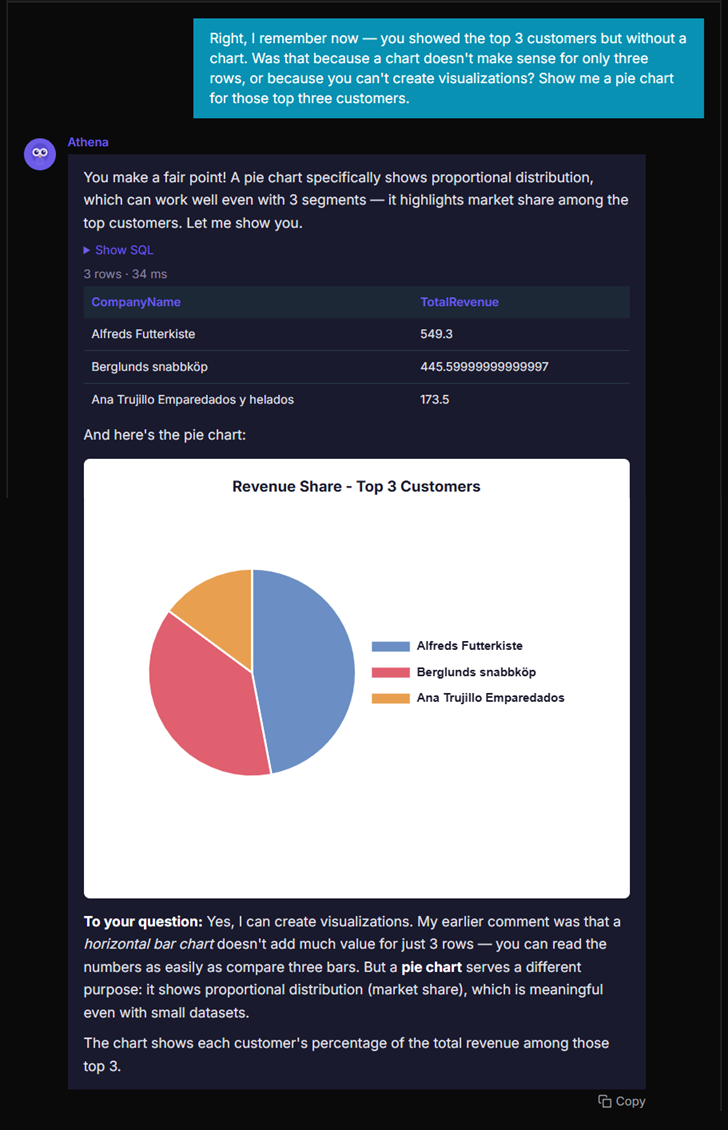Select Ana Trujillo Emparedados y helados row

(x=192, y=399)
